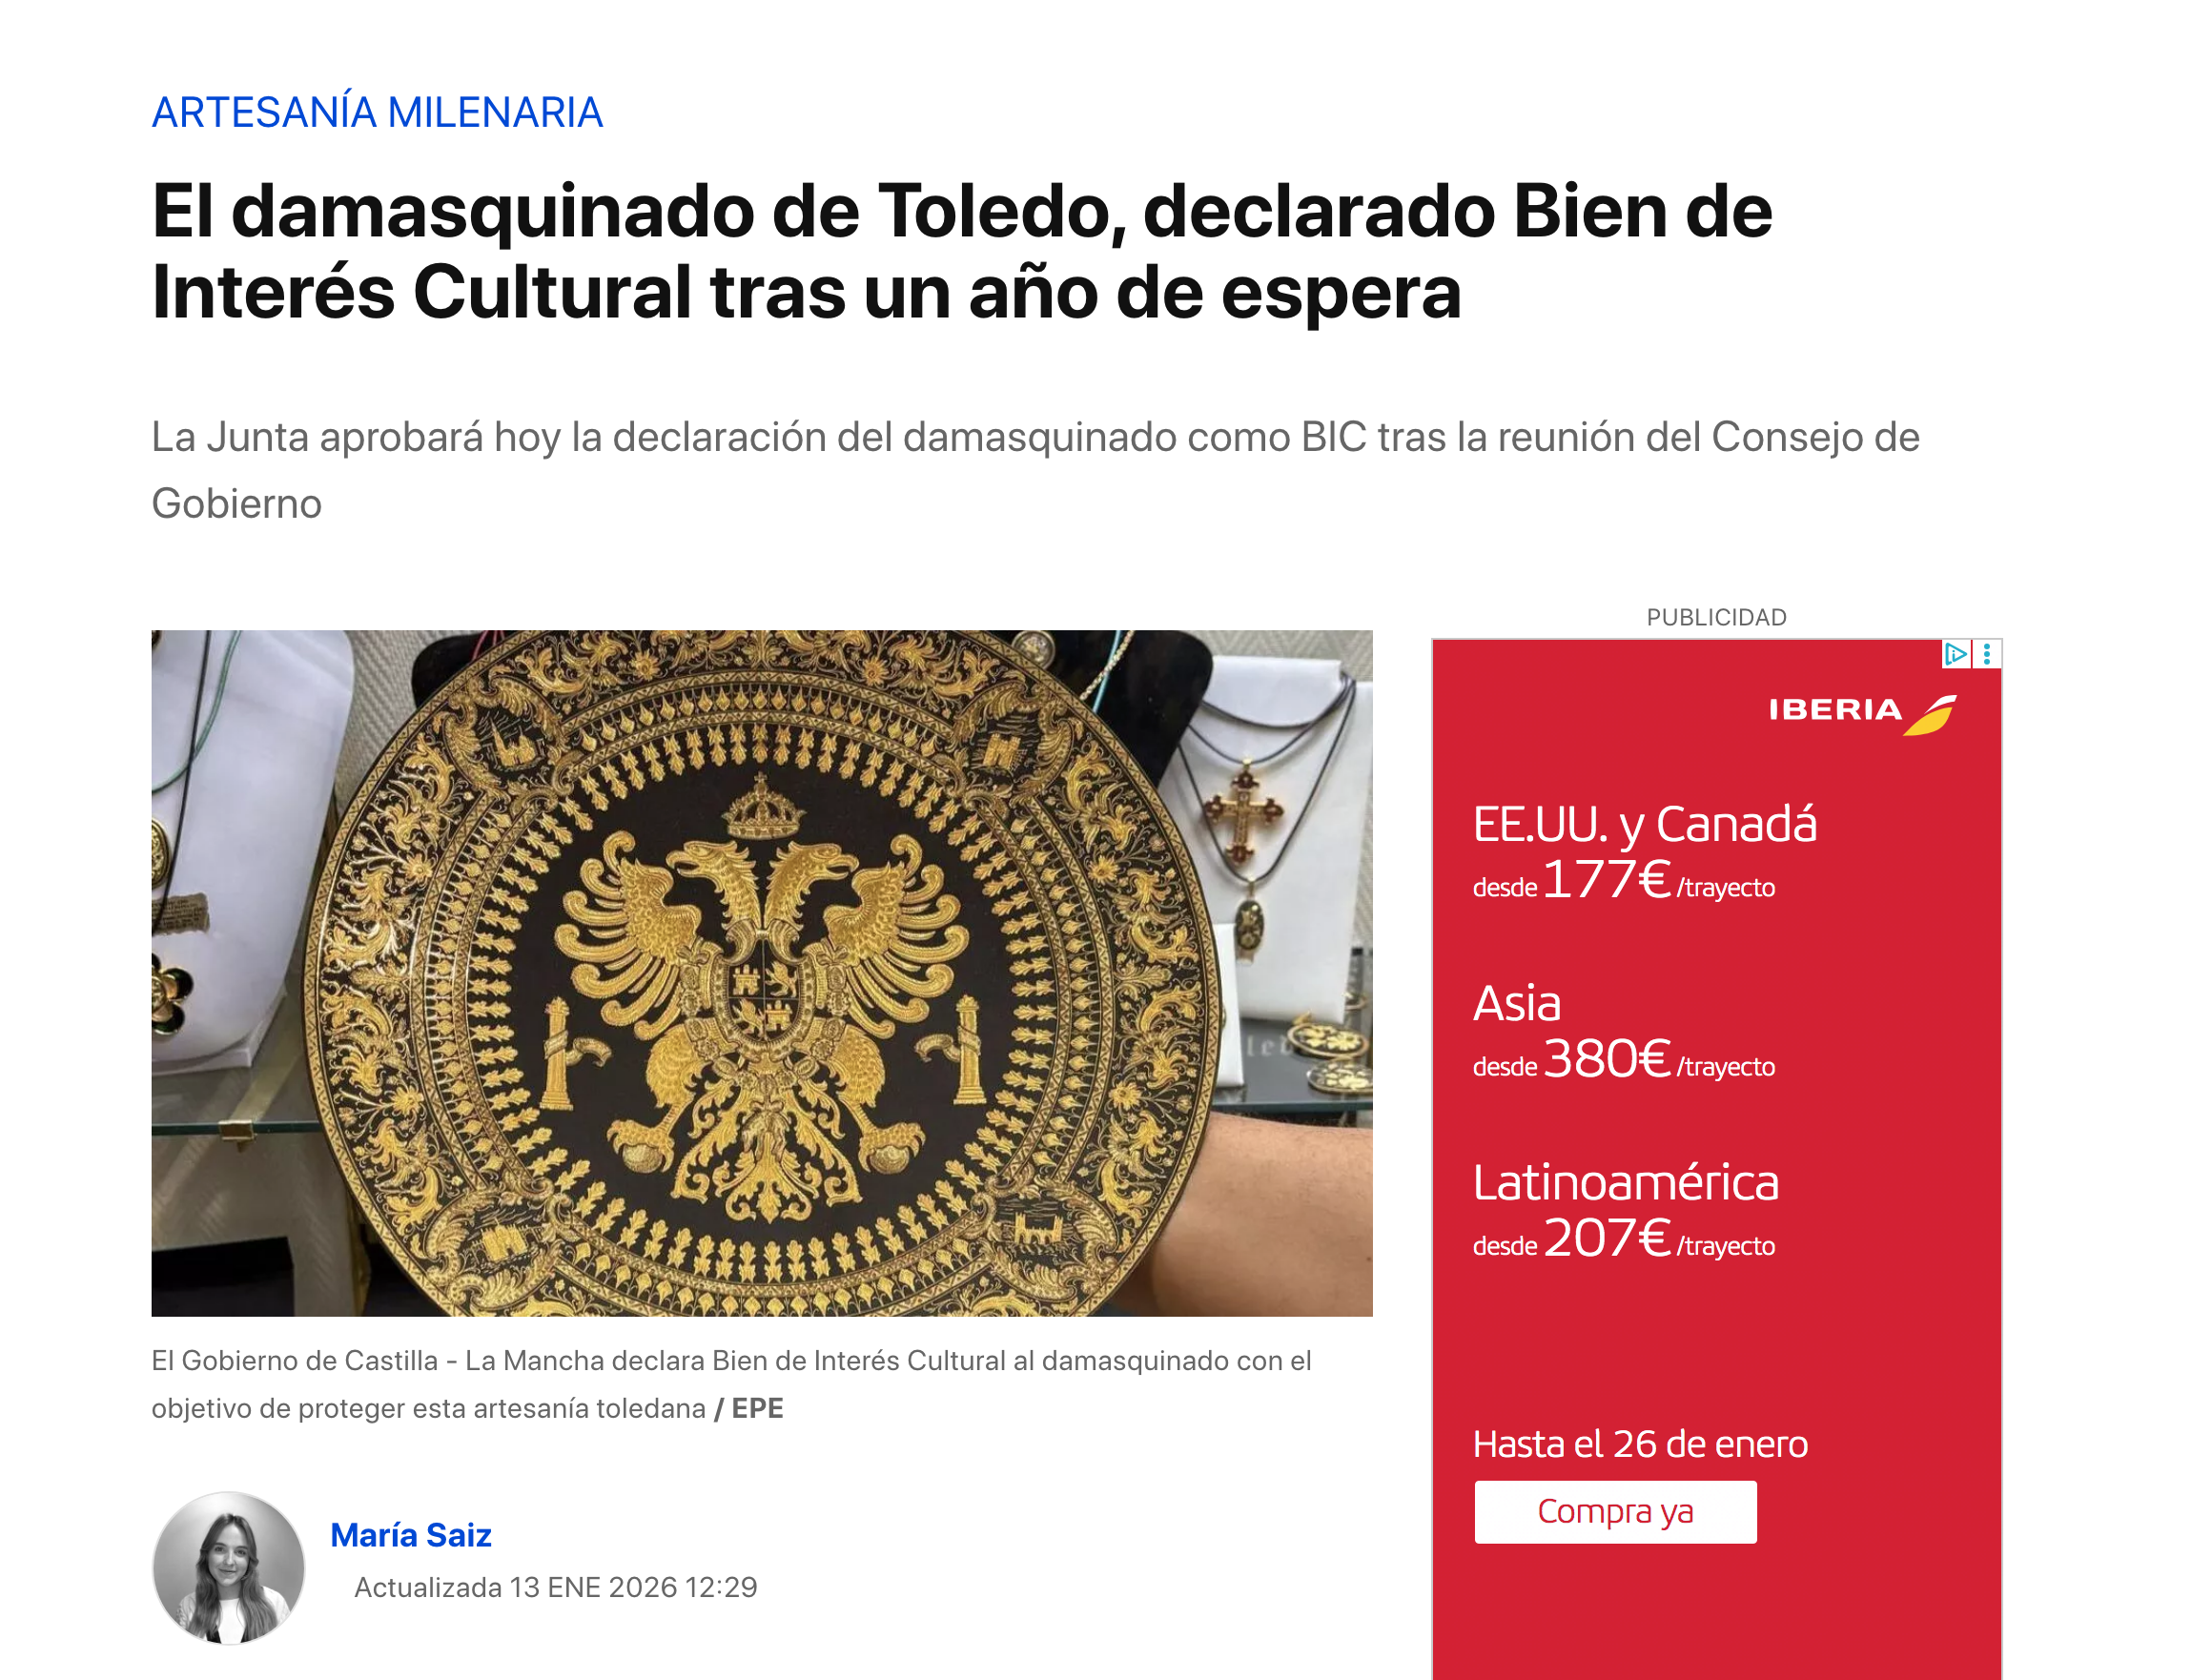Click the PUBLICIDAD label above the ad
Image resolution: width=2212 pixels, height=1680 pixels.
tap(1716, 617)
